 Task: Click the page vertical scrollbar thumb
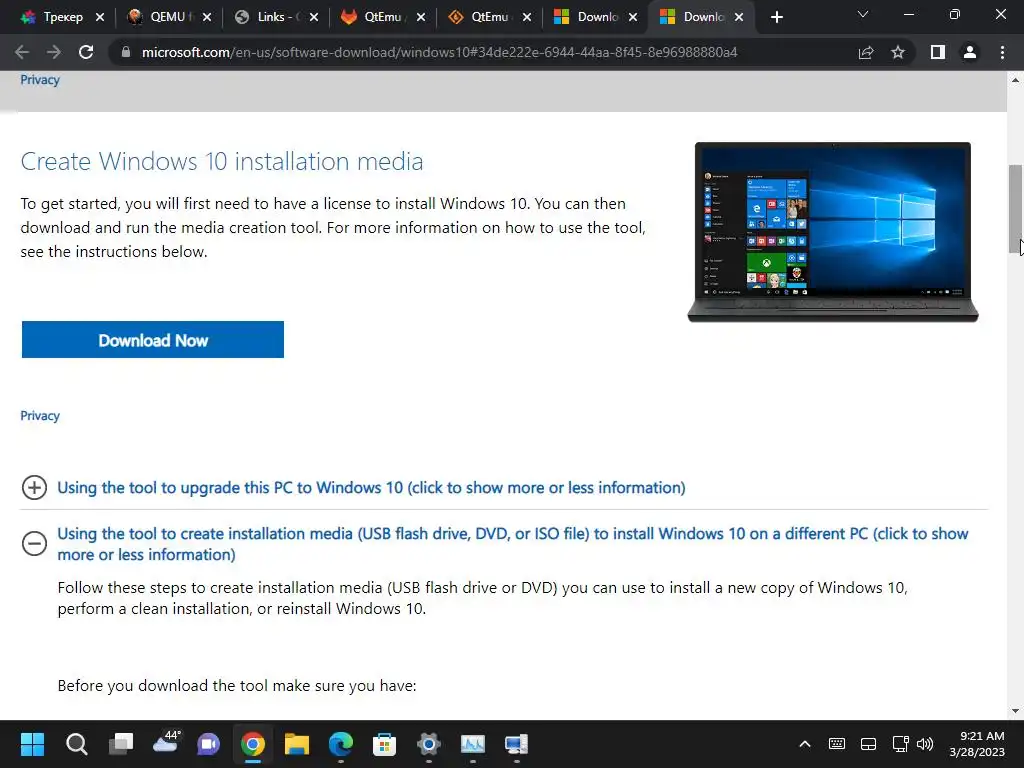coord(1015,210)
